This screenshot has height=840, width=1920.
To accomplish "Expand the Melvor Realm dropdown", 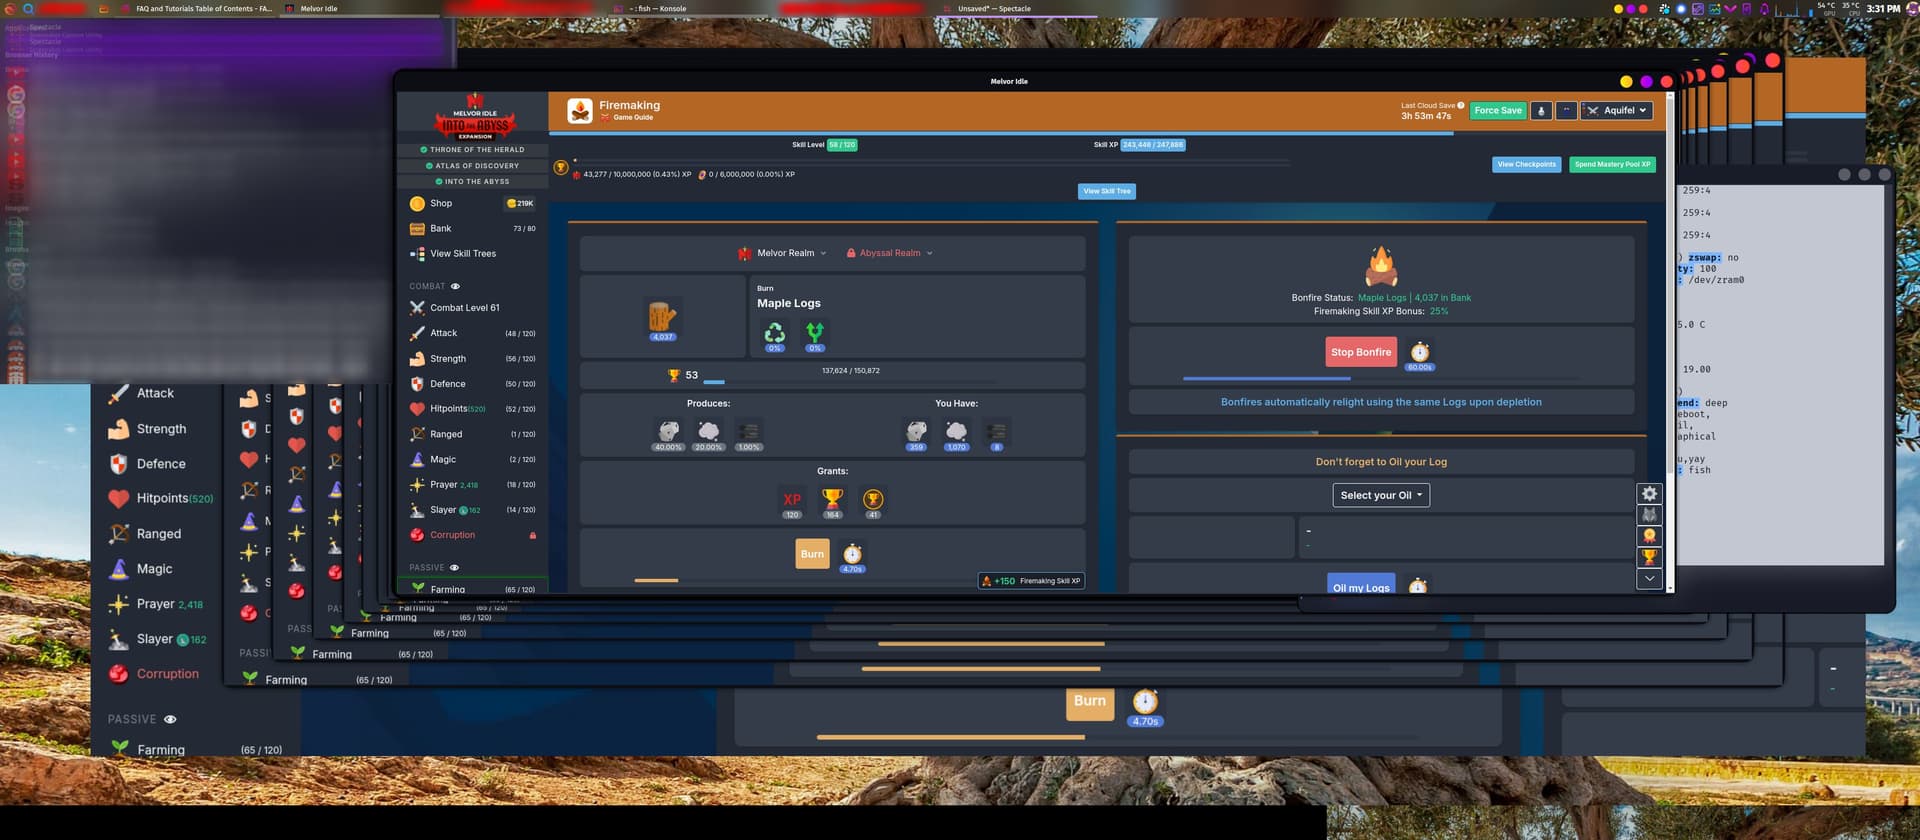I will pyautogui.click(x=783, y=253).
